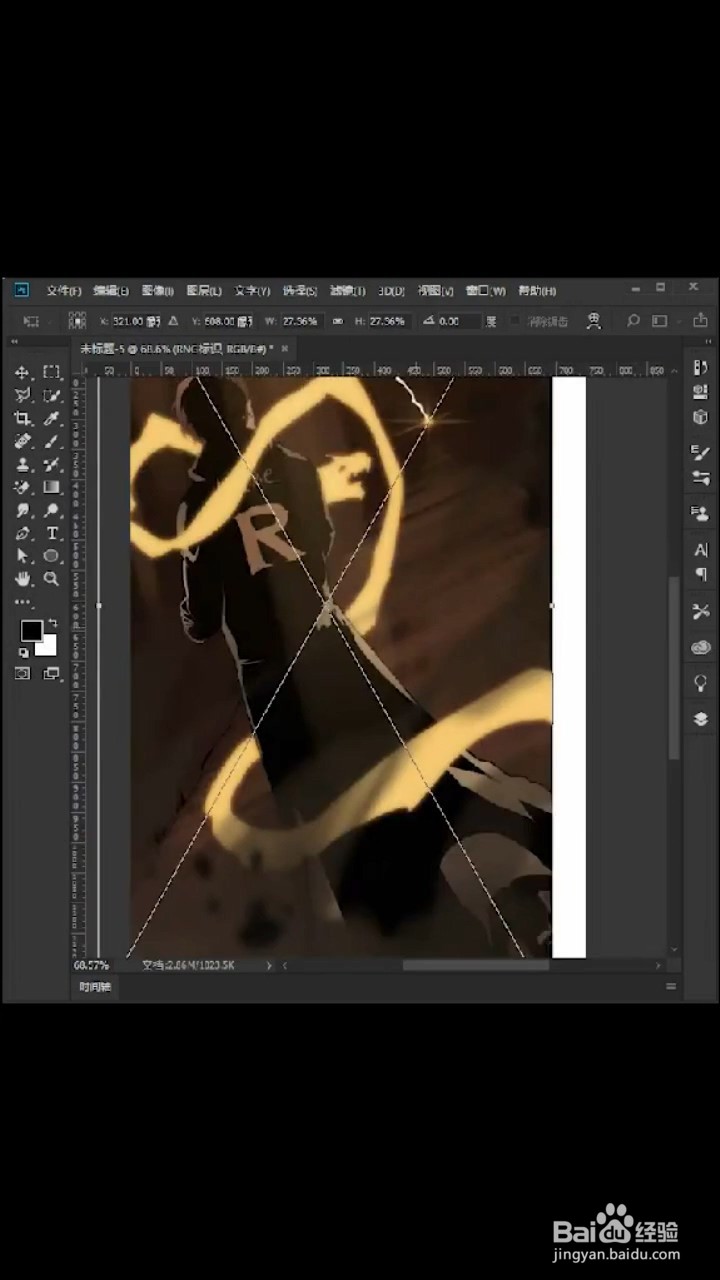Select the Quick Selection tool
This screenshot has width=720, height=1280.
[51, 395]
